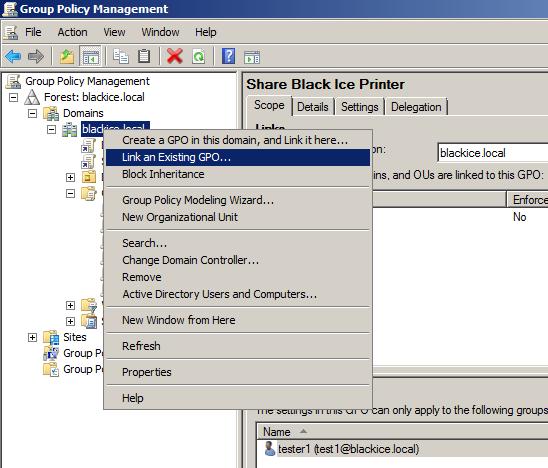Screen dimensions: 548x468
Task: Open the Action menu
Action: [72, 32]
